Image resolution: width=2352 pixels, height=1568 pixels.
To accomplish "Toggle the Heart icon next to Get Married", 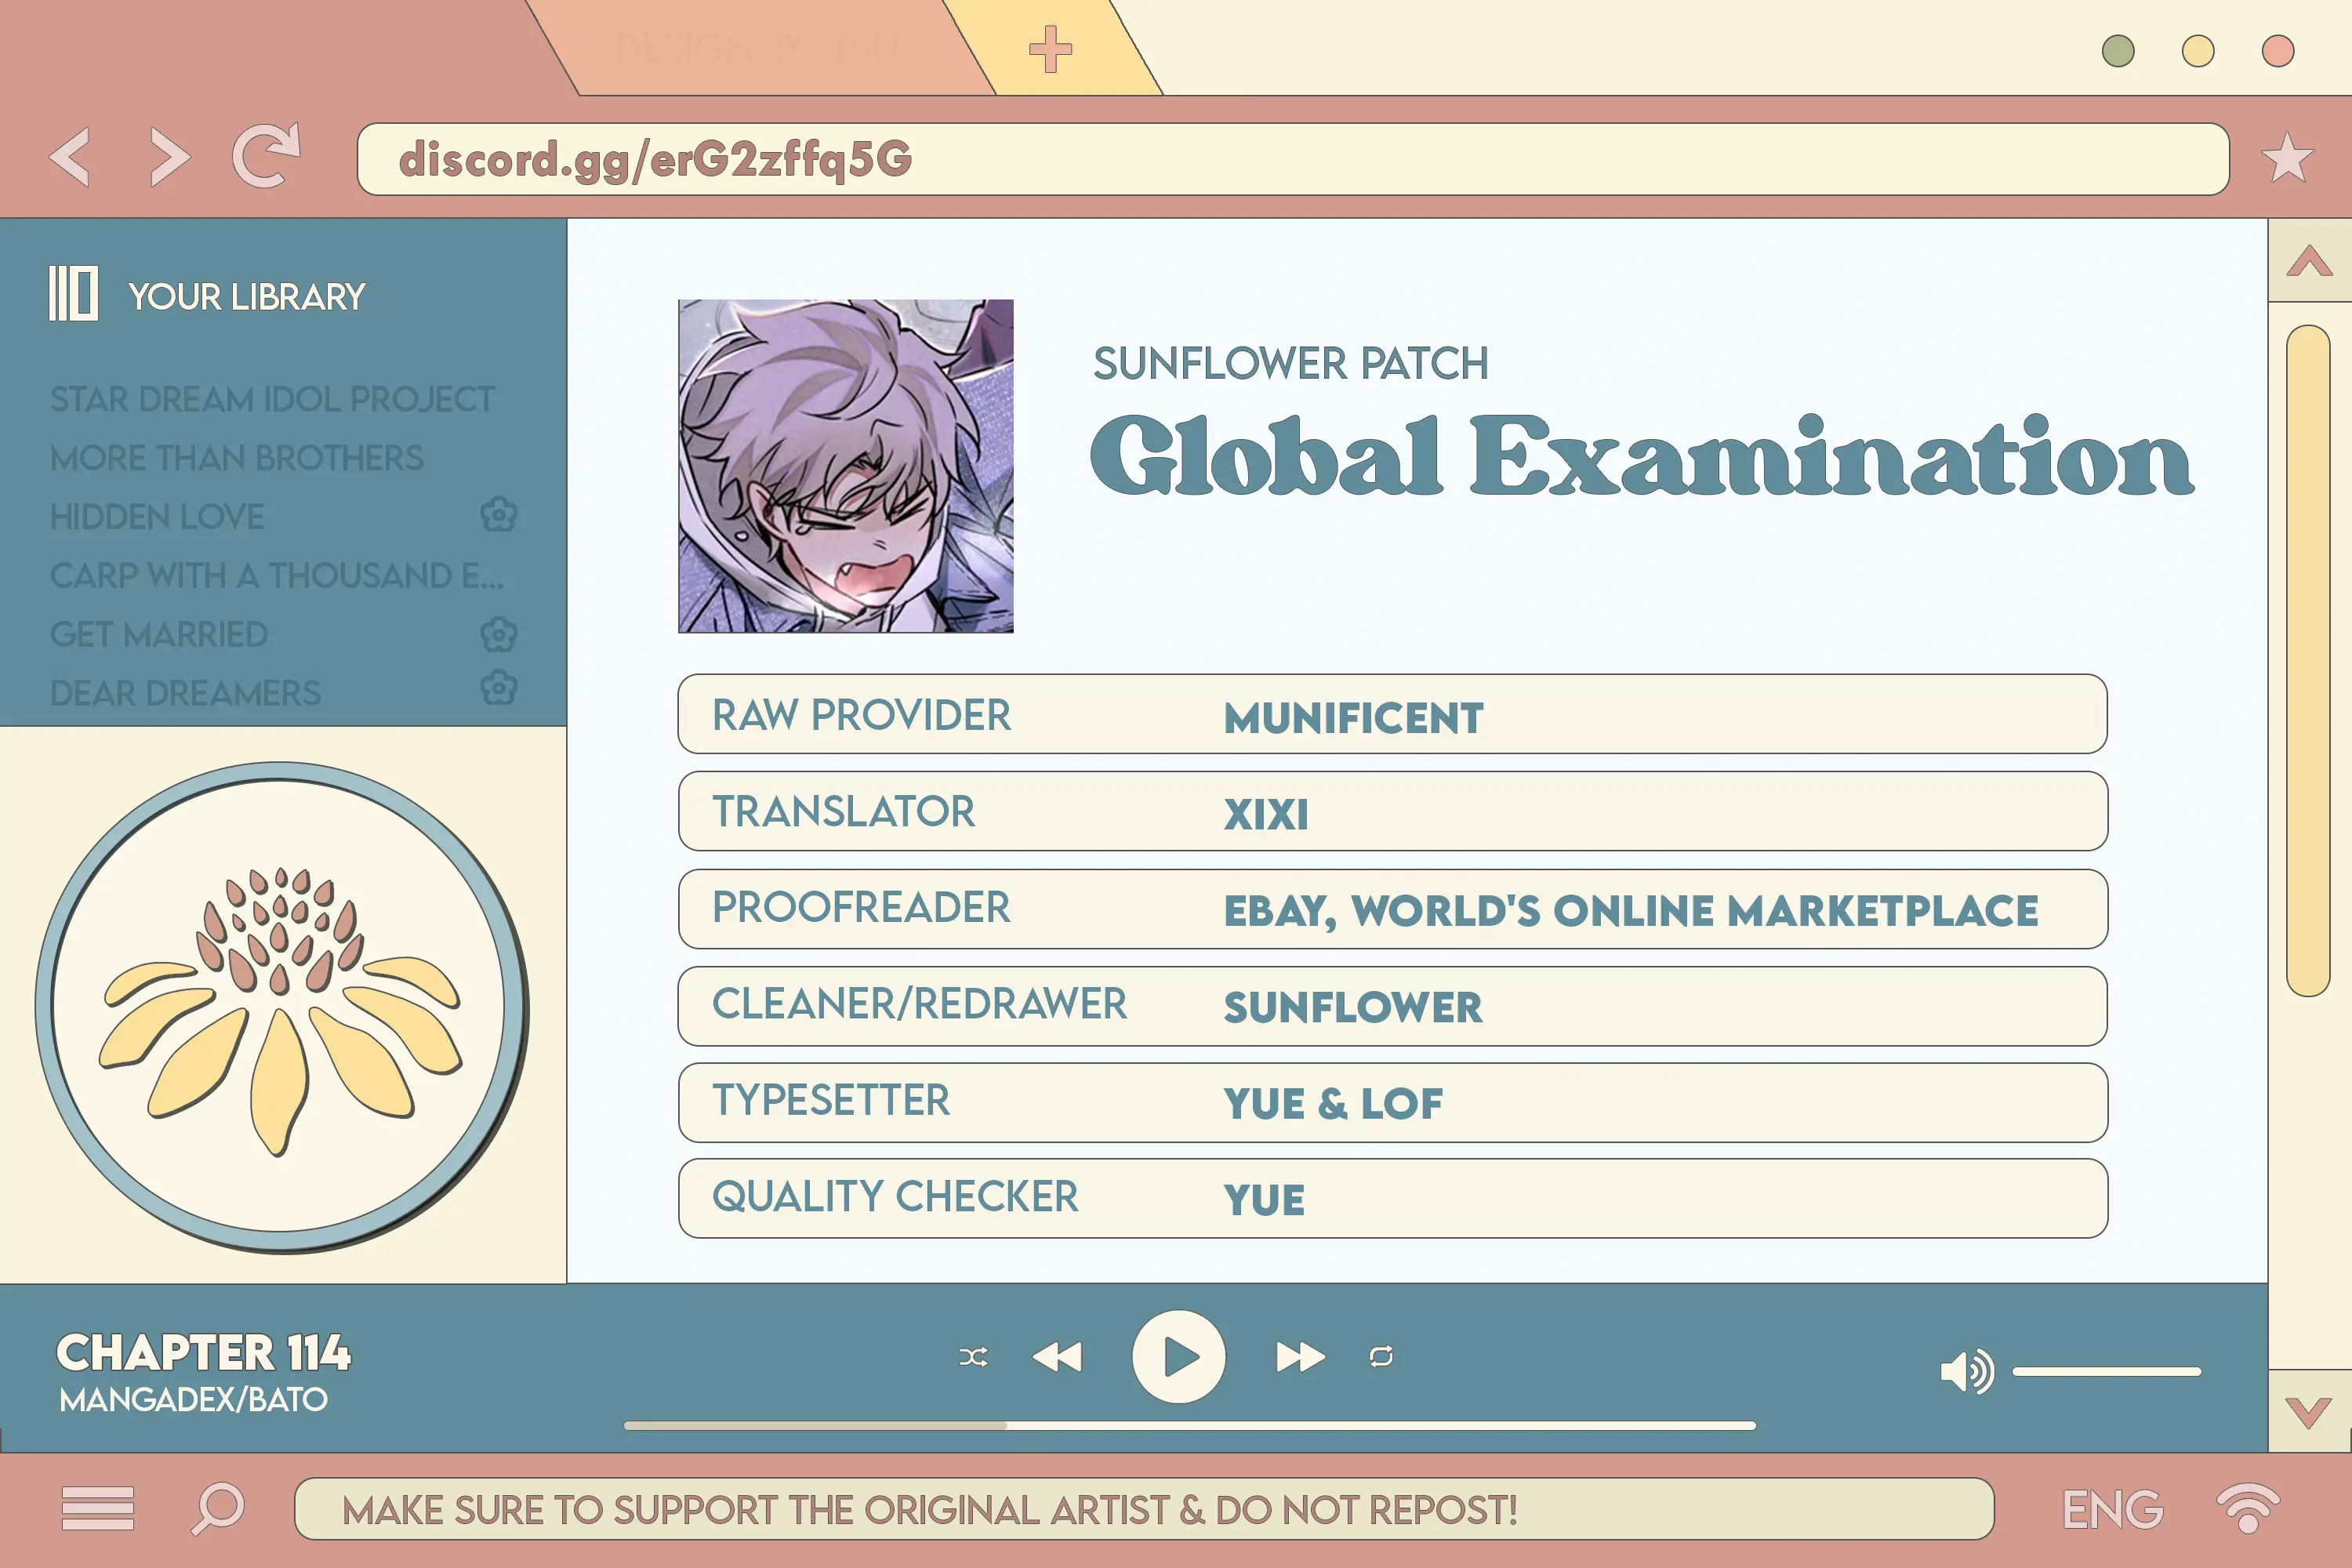I will pos(500,633).
